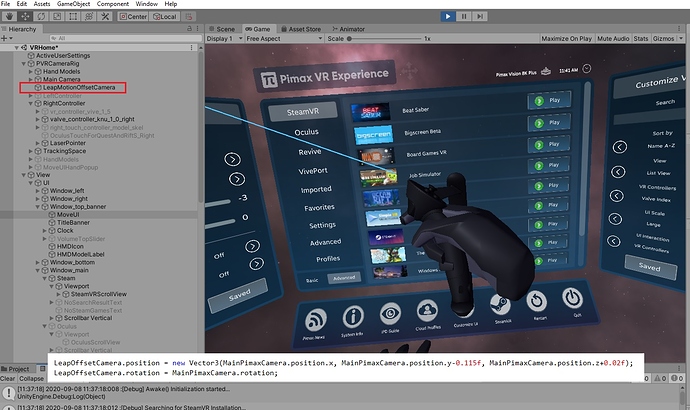Switch to the Project tab
The image size is (690, 410).
point(16,369)
